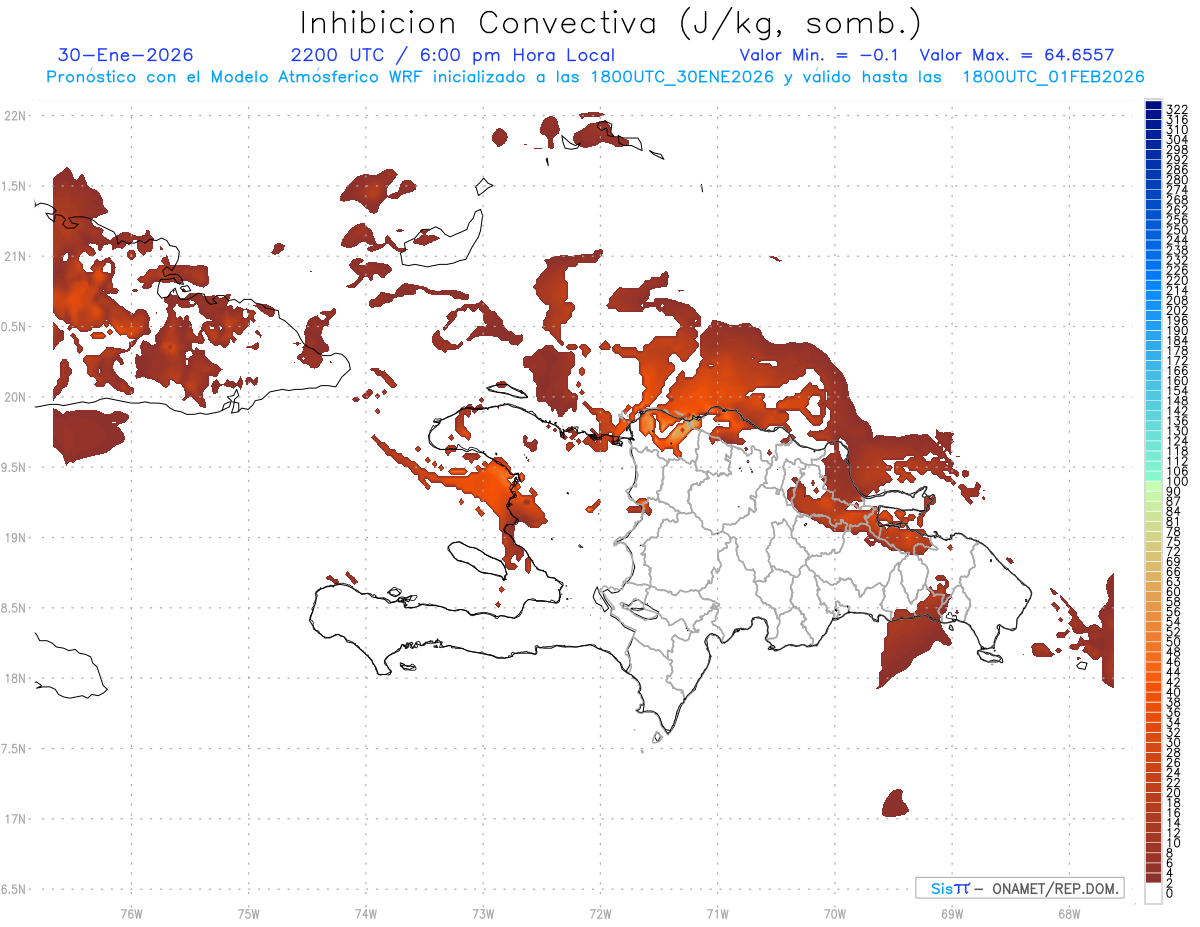1200x927 pixels.
Task: Click the '202' value on the color scale
Action: point(1177,311)
